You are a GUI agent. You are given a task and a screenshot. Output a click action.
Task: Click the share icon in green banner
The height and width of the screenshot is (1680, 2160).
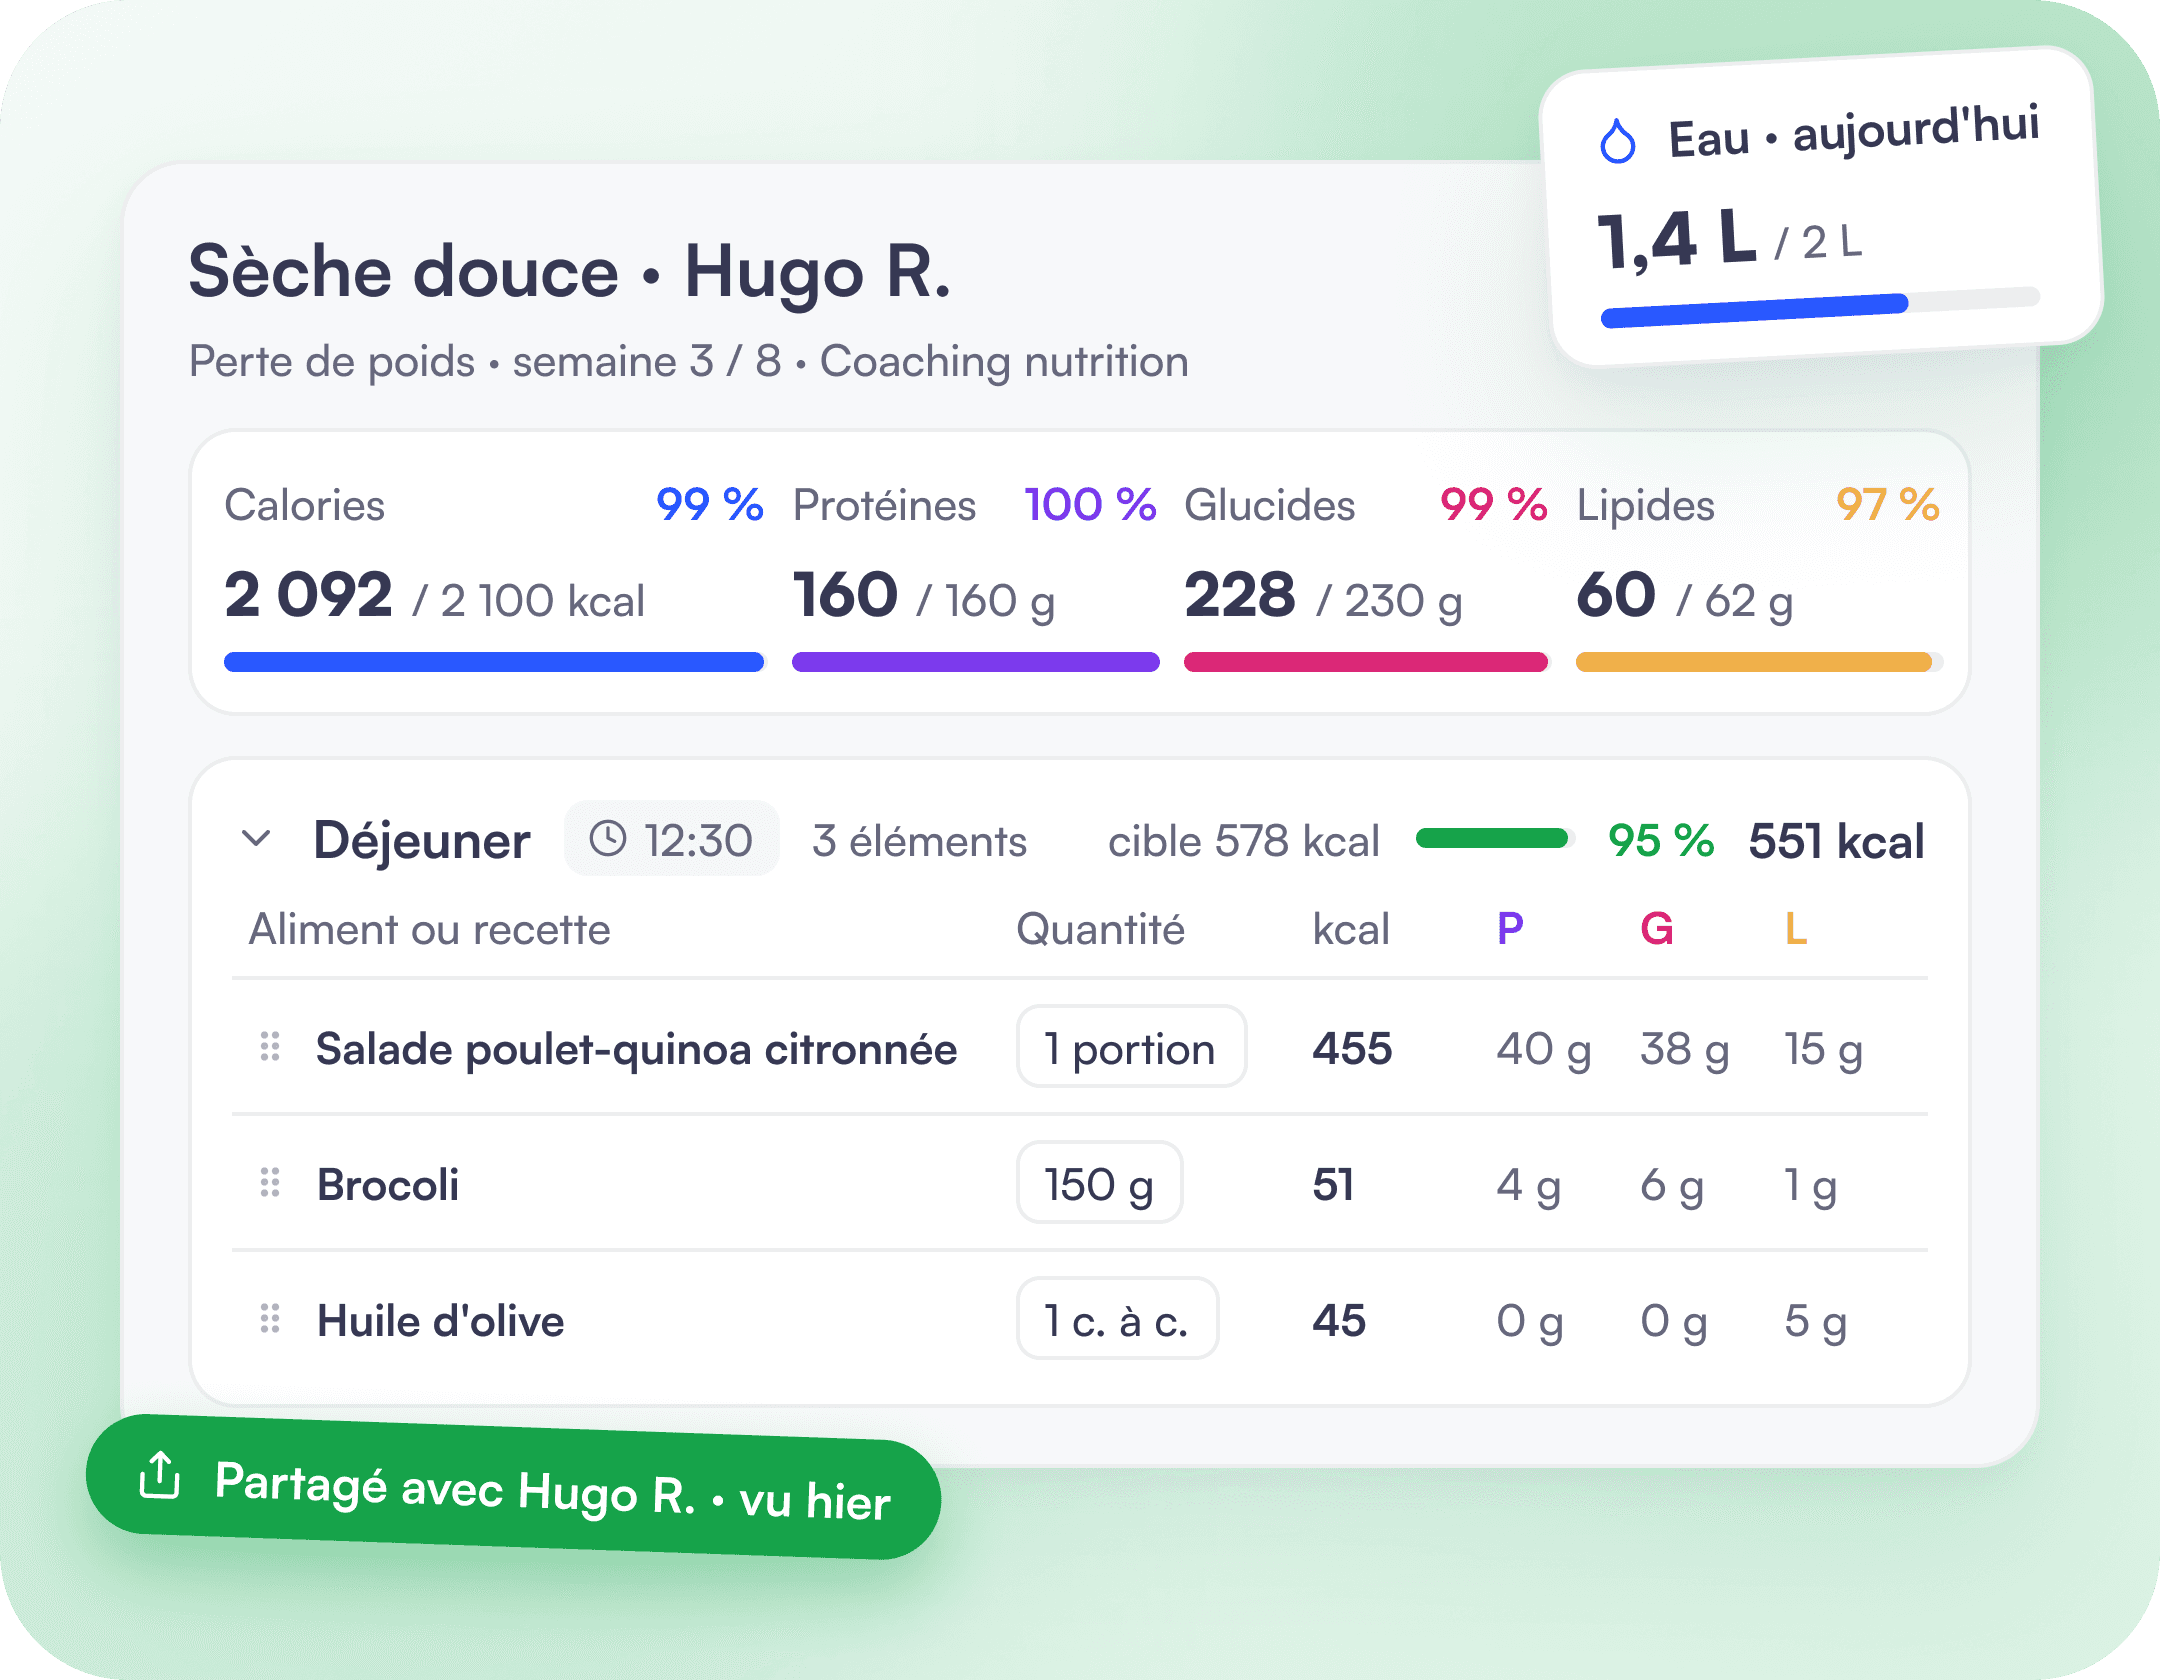160,1474
